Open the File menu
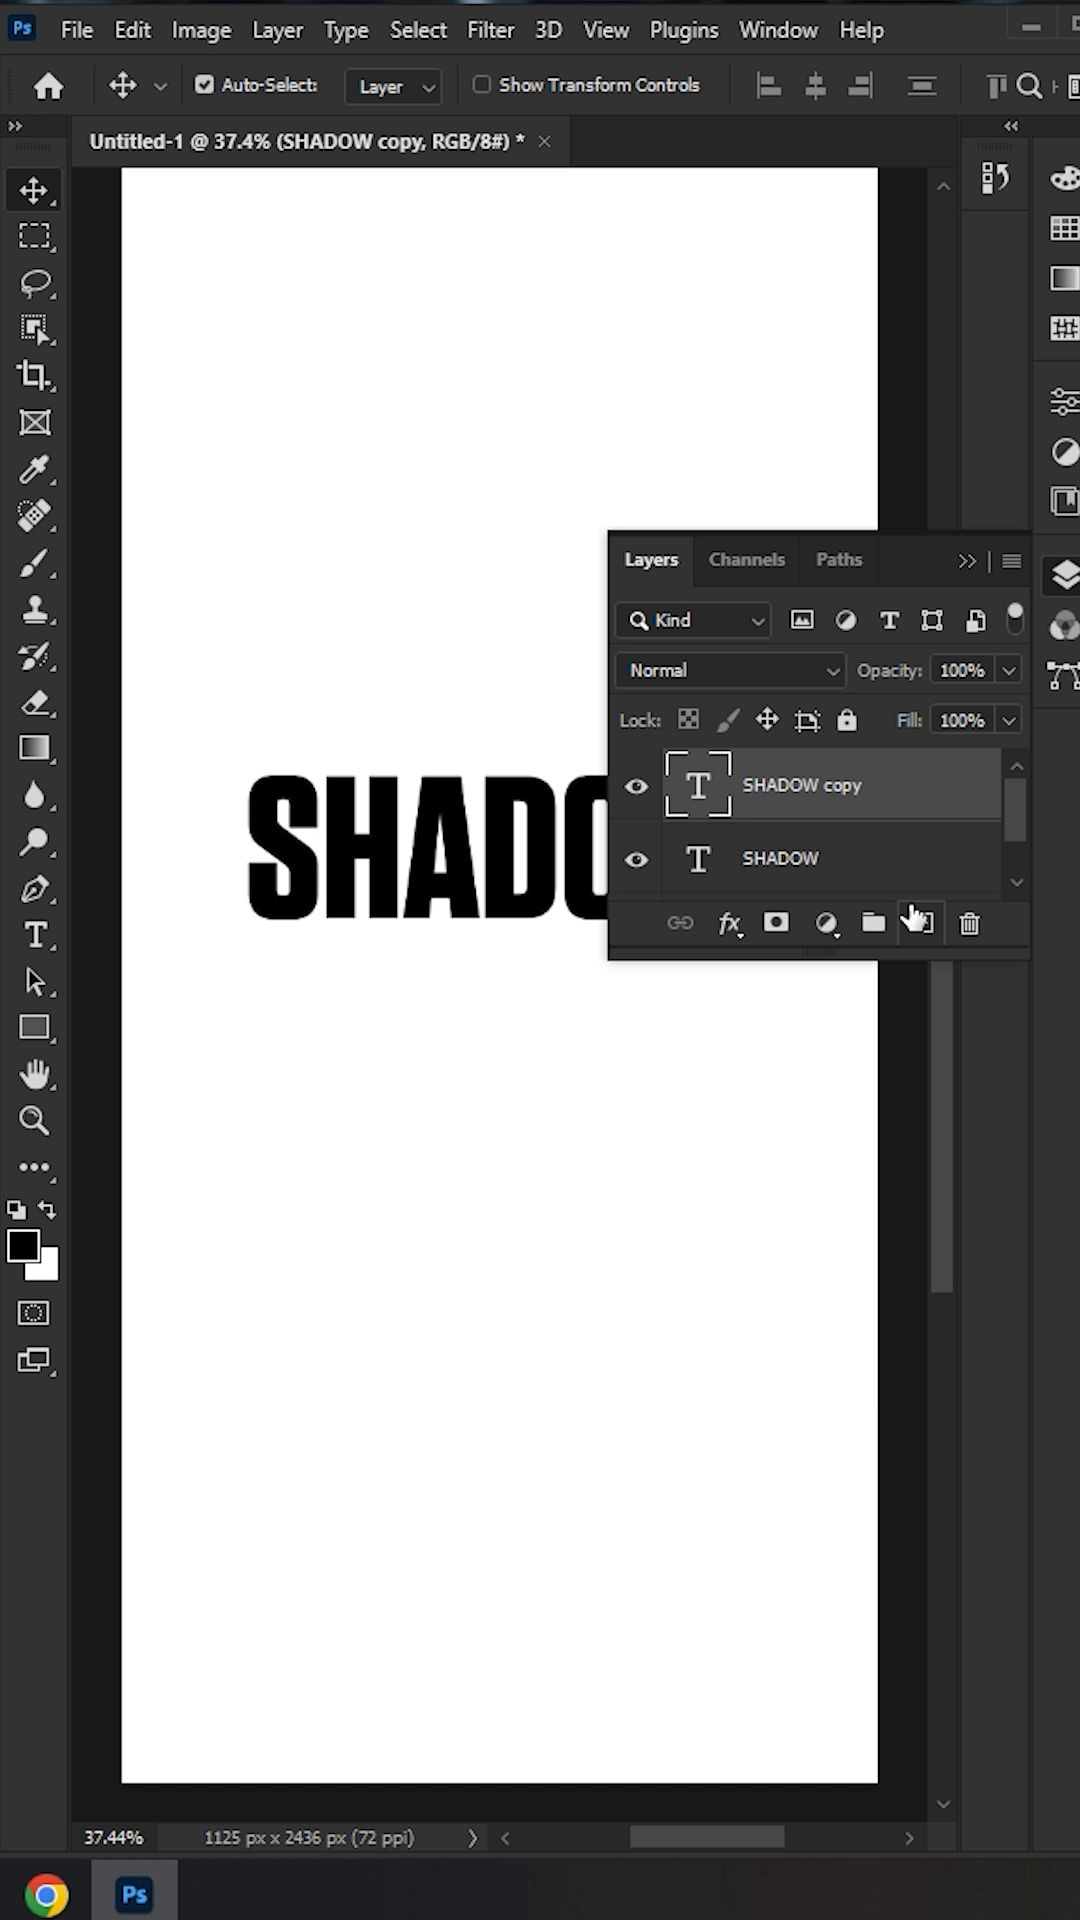 coord(77,30)
